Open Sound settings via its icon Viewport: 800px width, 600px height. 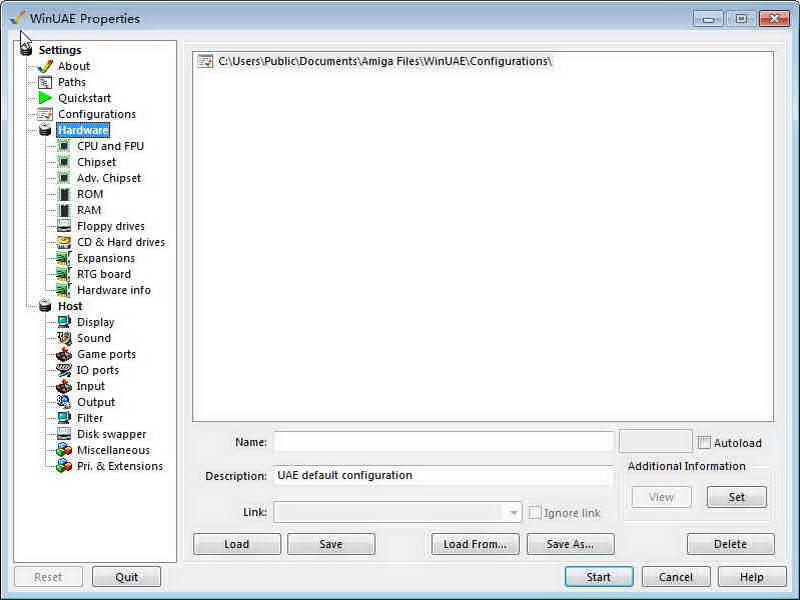point(64,338)
